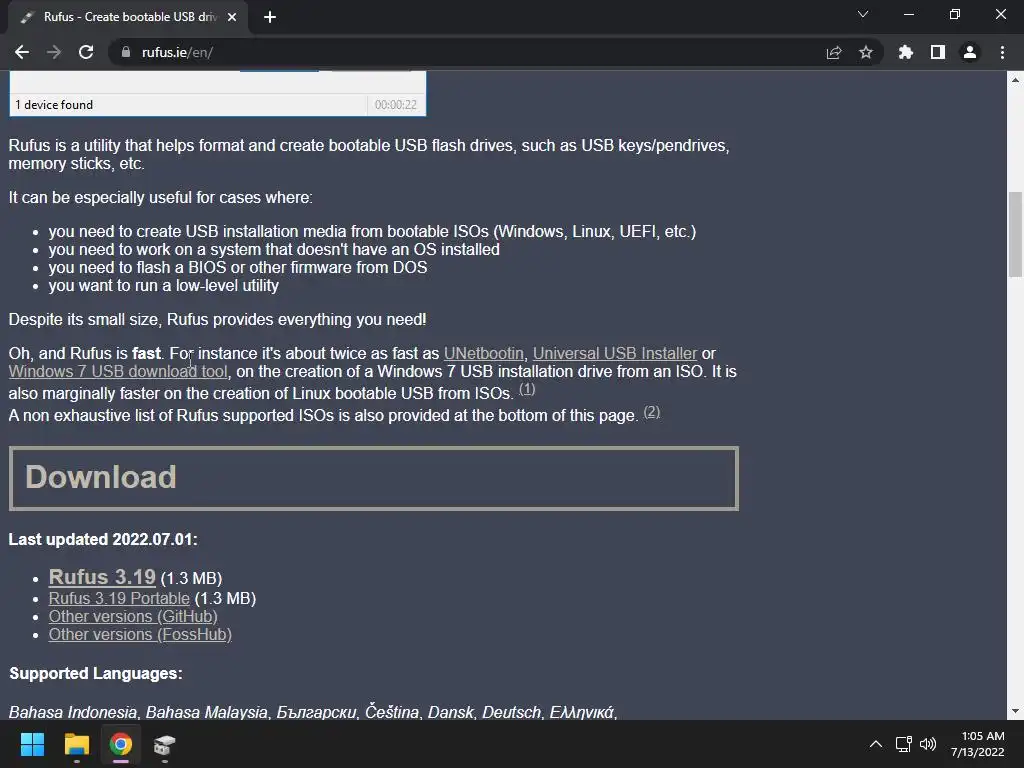Screen dimensions: 1024x768
Task: Toggle the browser side panel
Action: (938, 52)
